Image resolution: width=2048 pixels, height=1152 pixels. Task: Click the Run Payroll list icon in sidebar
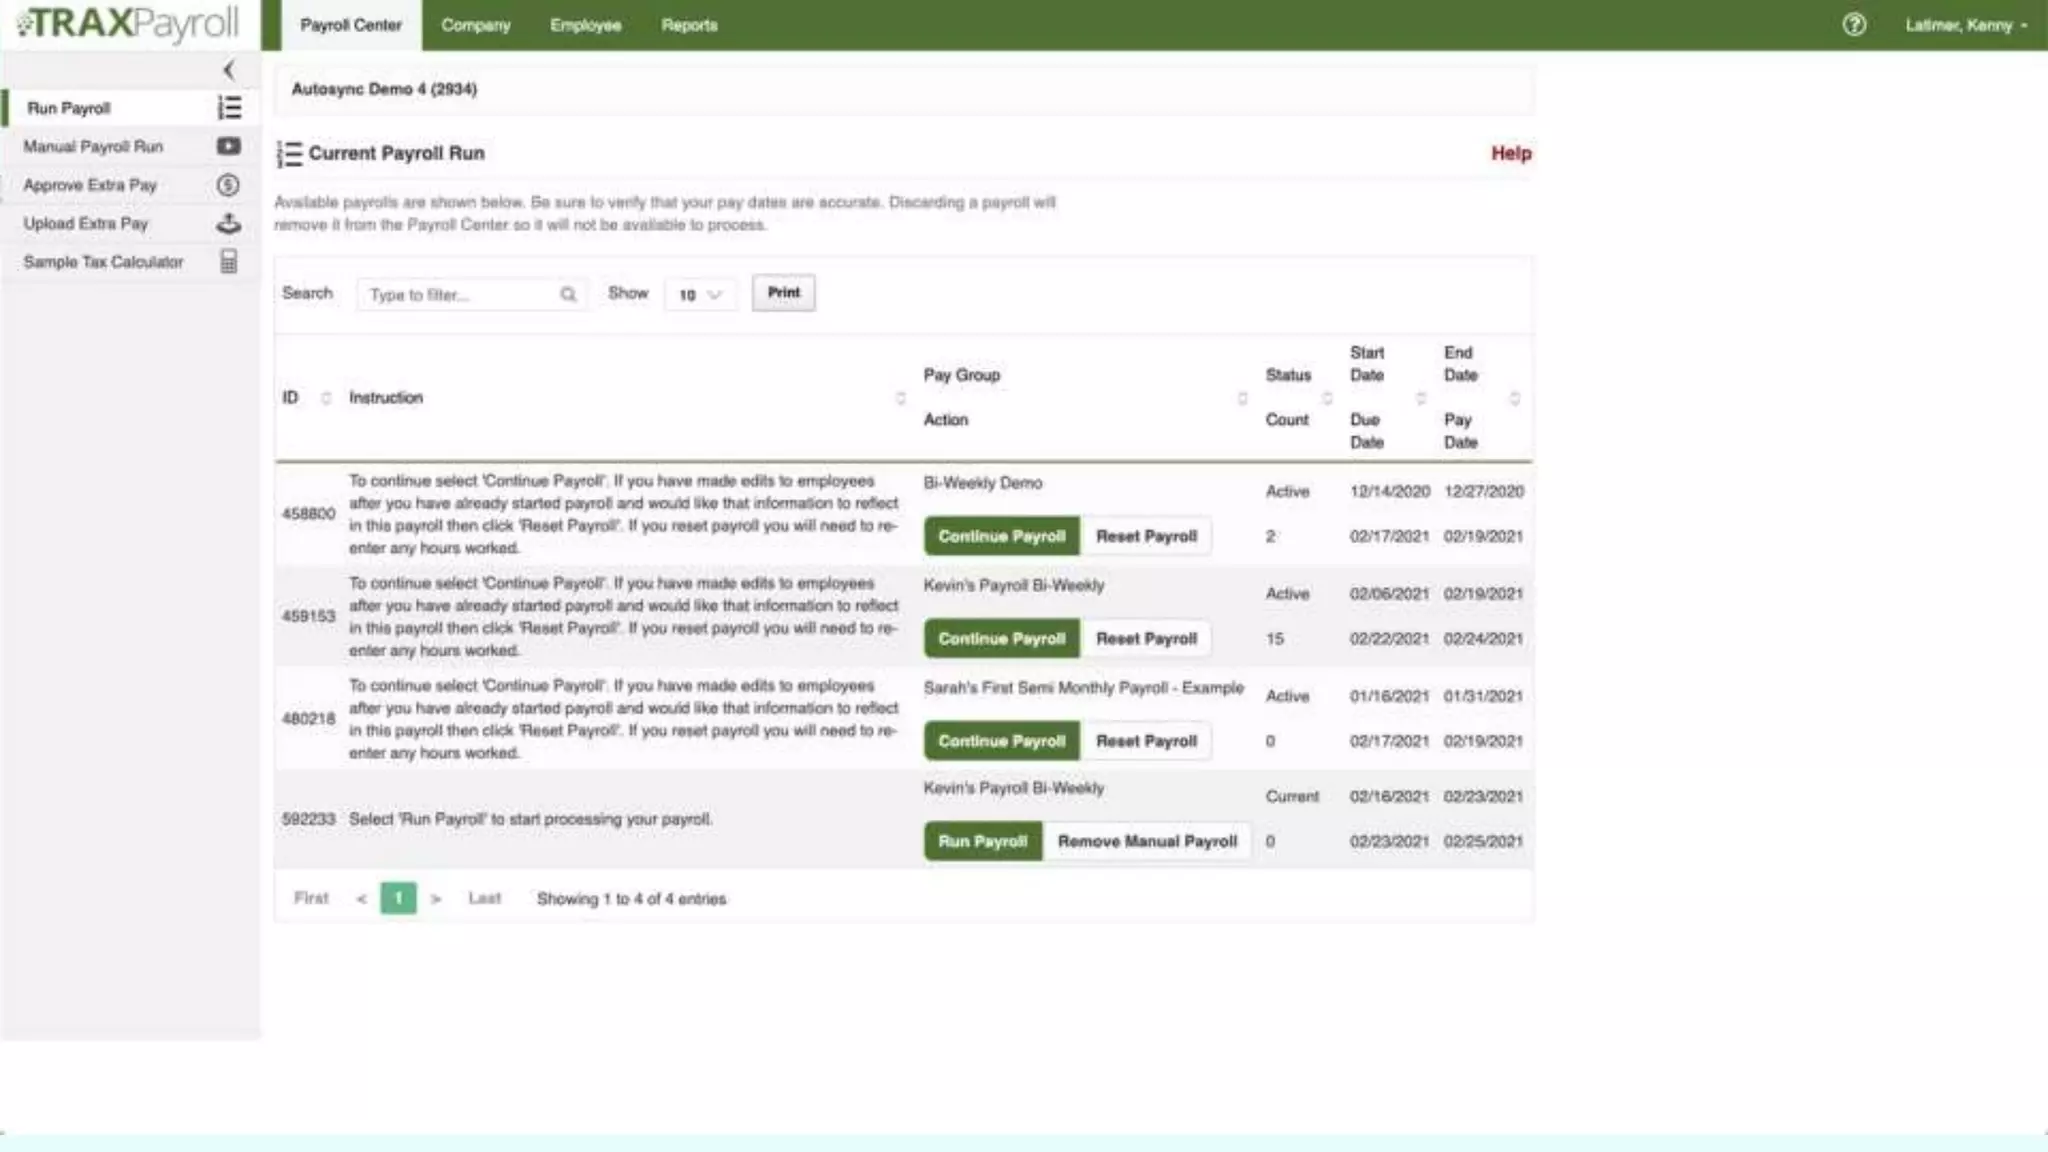229,108
